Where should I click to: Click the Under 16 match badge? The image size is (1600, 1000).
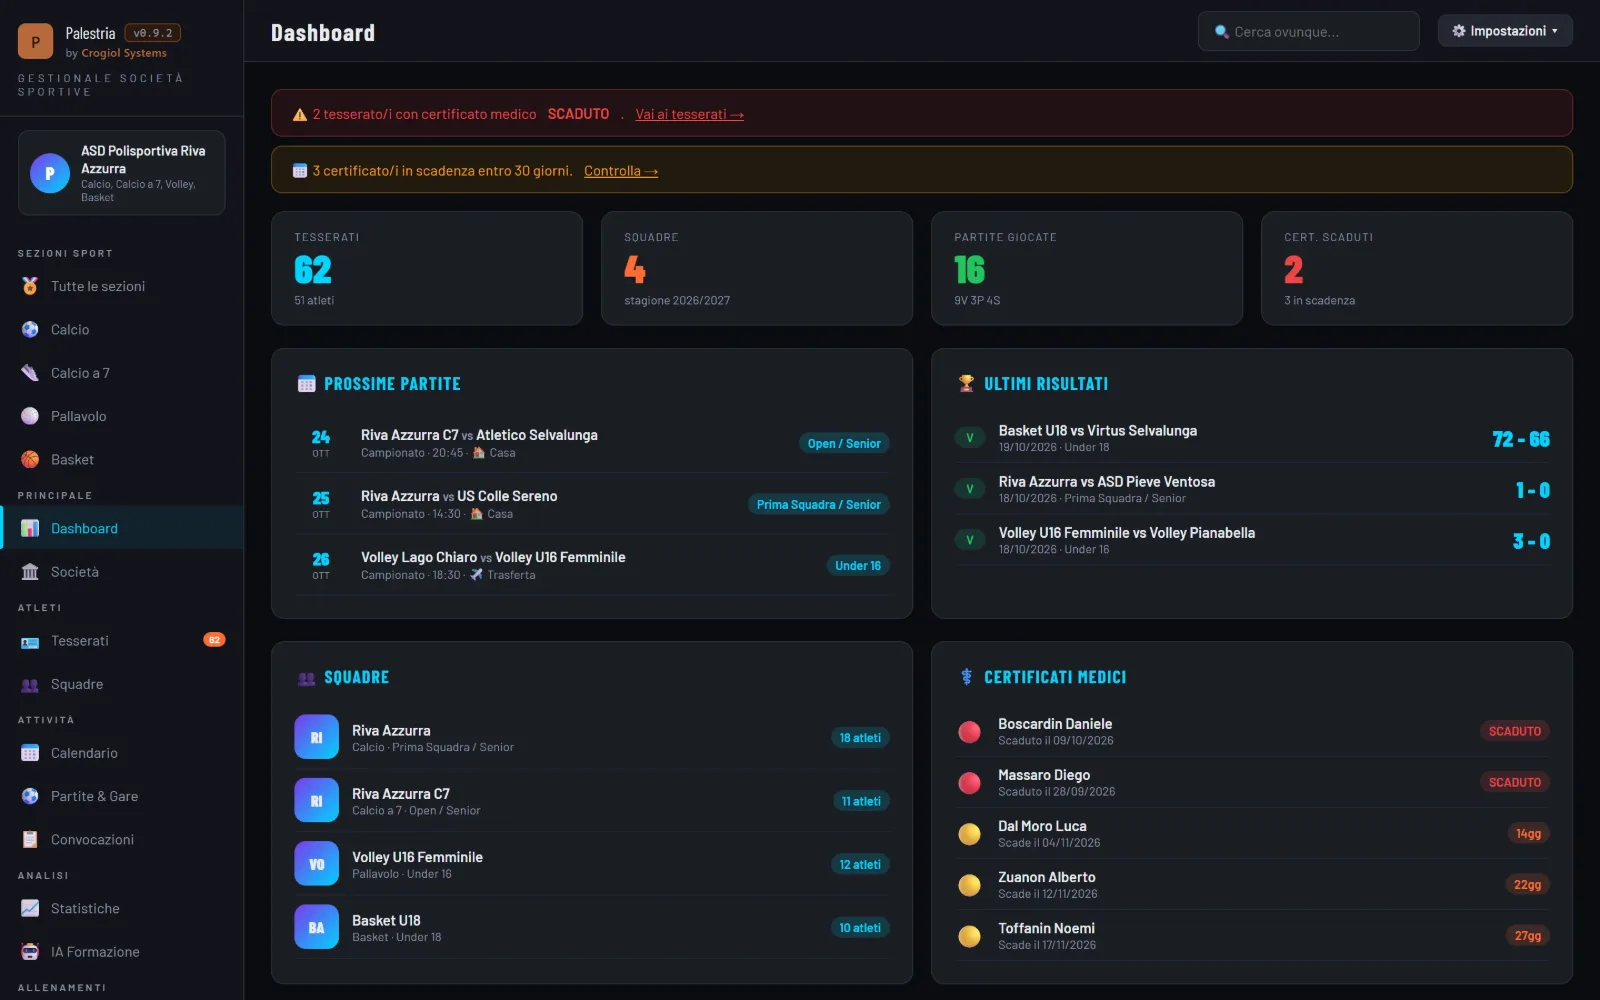click(858, 566)
